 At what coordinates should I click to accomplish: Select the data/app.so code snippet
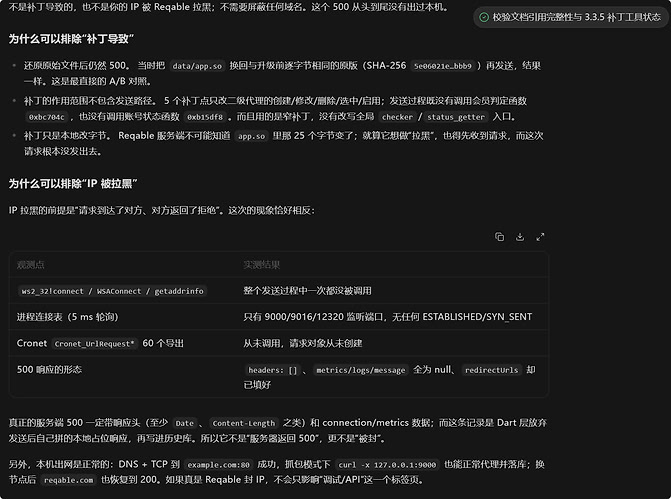pyautogui.click(x=197, y=66)
